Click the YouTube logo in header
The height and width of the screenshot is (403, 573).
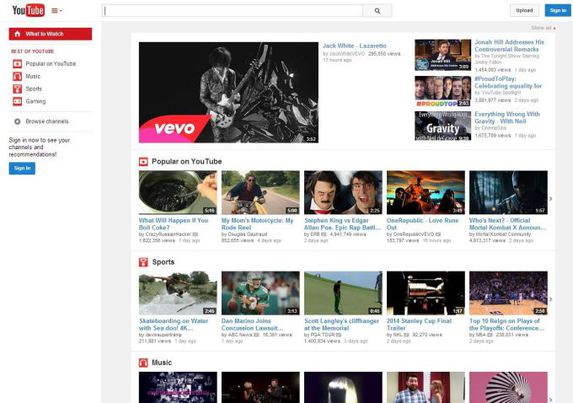(x=28, y=10)
